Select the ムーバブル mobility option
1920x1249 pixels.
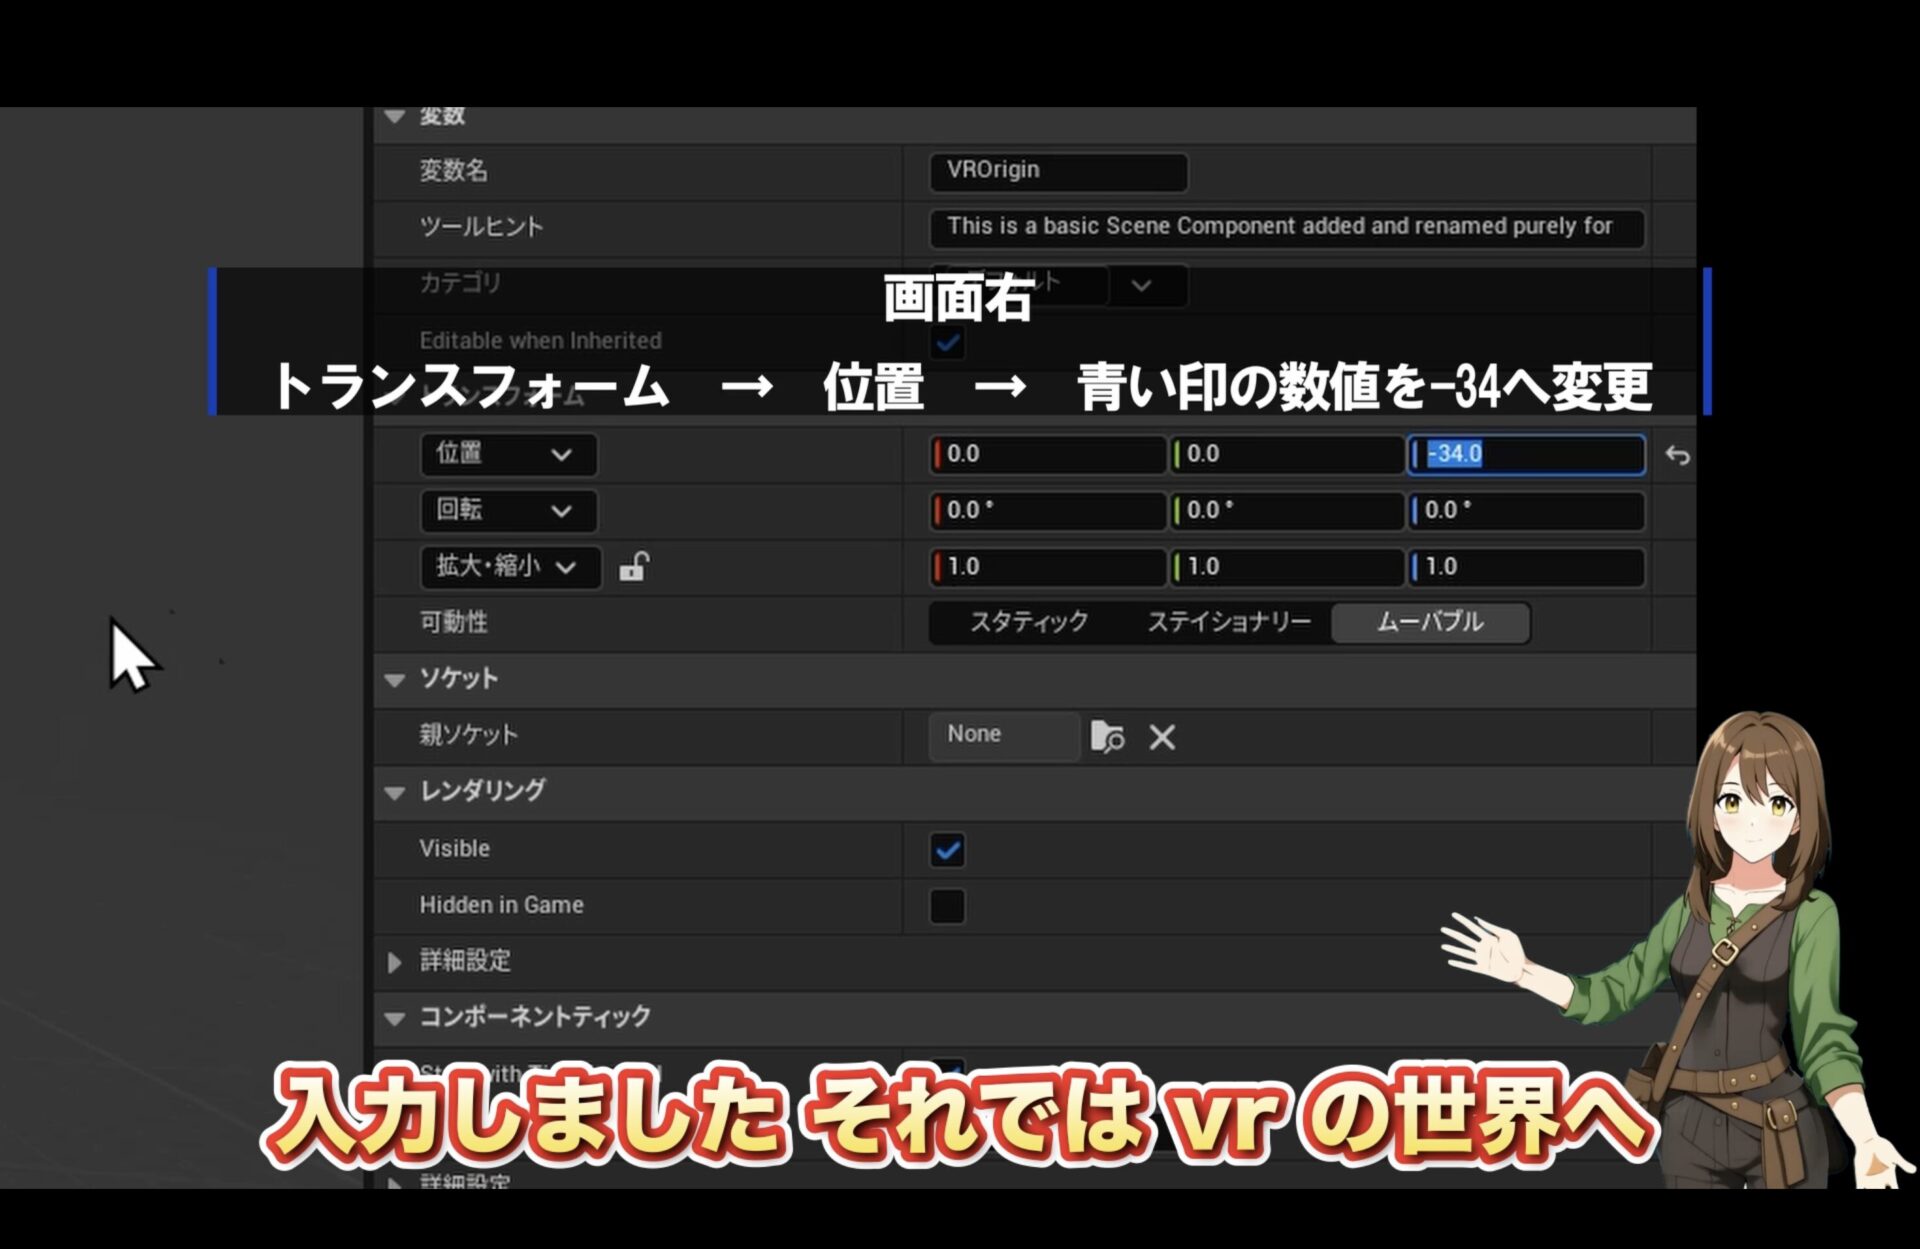pyautogui.click(x=1429, y=622)
